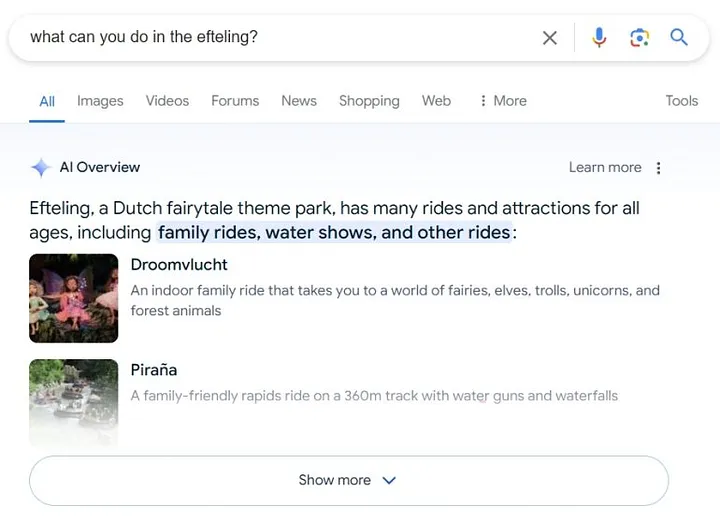
Task: Open AI Overview three-dot options menu
Action: click(658, 168)
